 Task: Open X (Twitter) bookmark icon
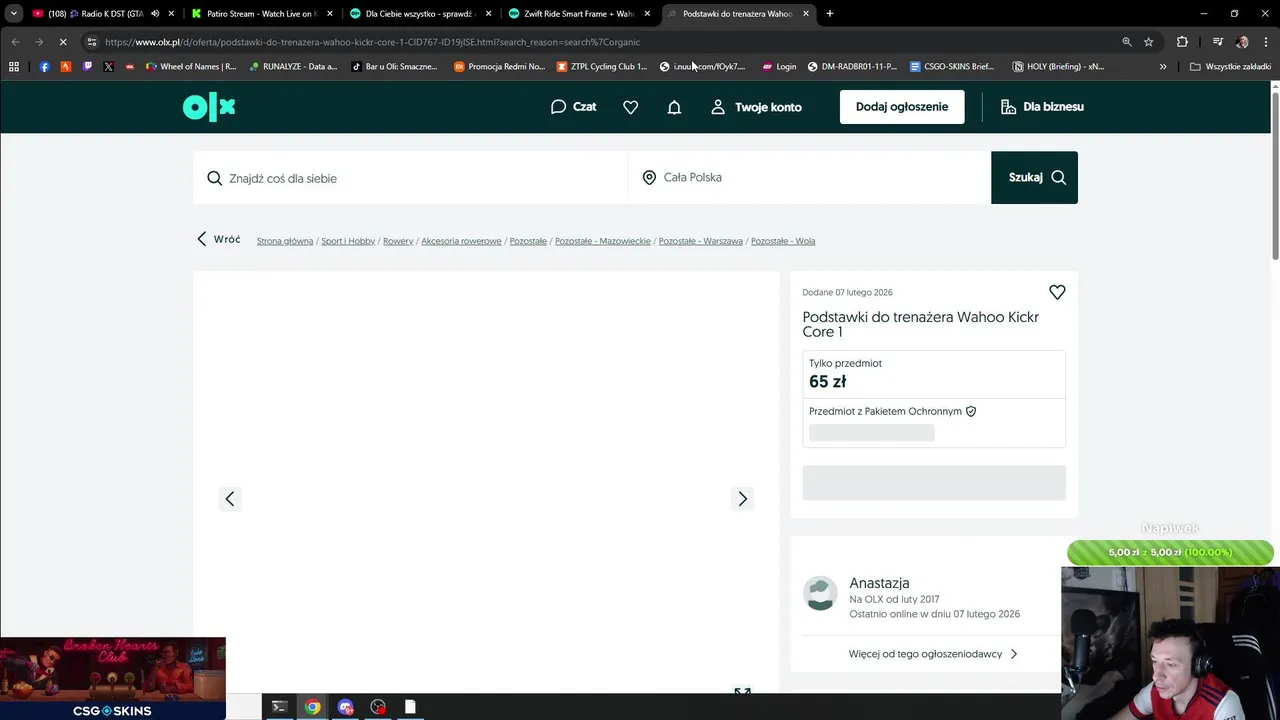109,67
